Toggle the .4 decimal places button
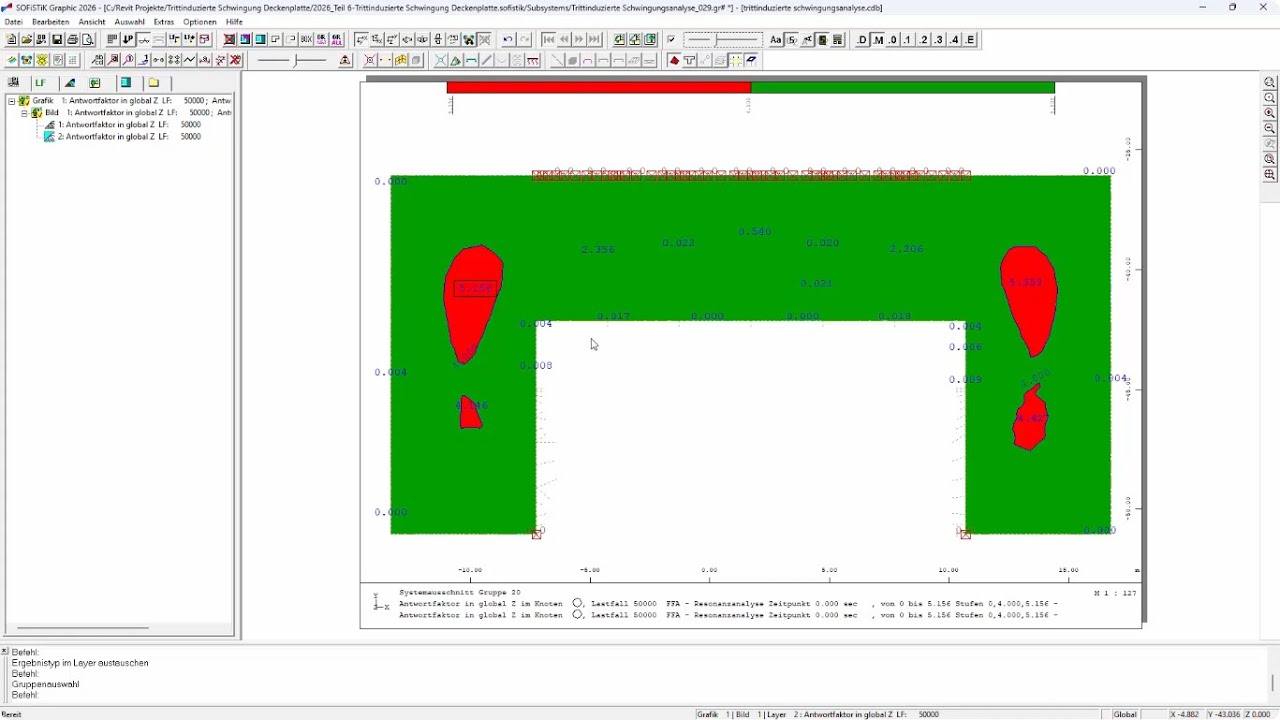This screenshot has width=1280, height=720. coord(954,40)
